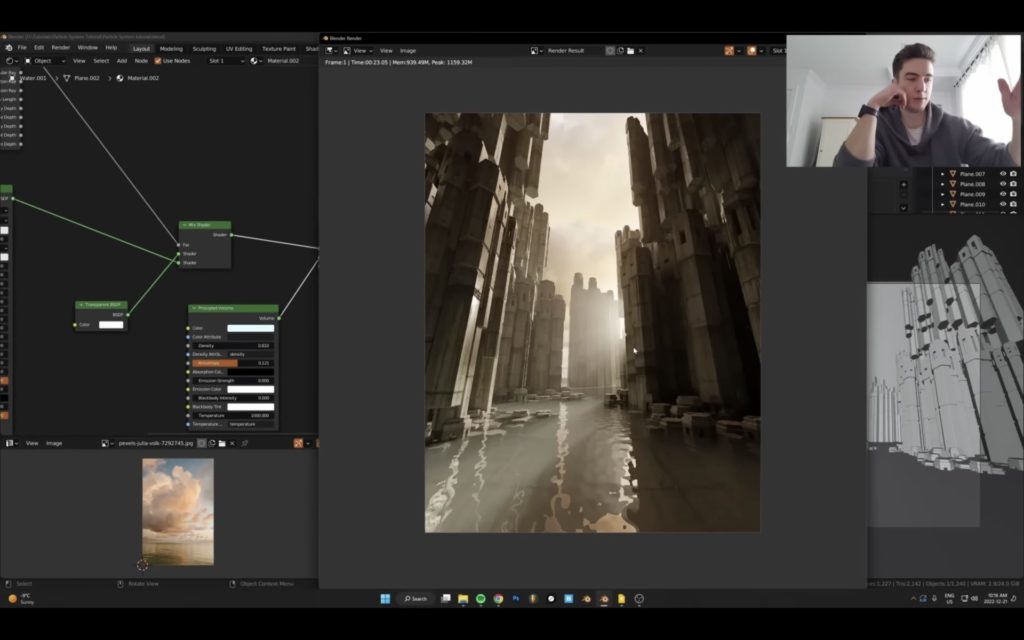Close the Render Result image with X icon
The width and height of the screenshot is (1024, 640).
click(641, 50)
